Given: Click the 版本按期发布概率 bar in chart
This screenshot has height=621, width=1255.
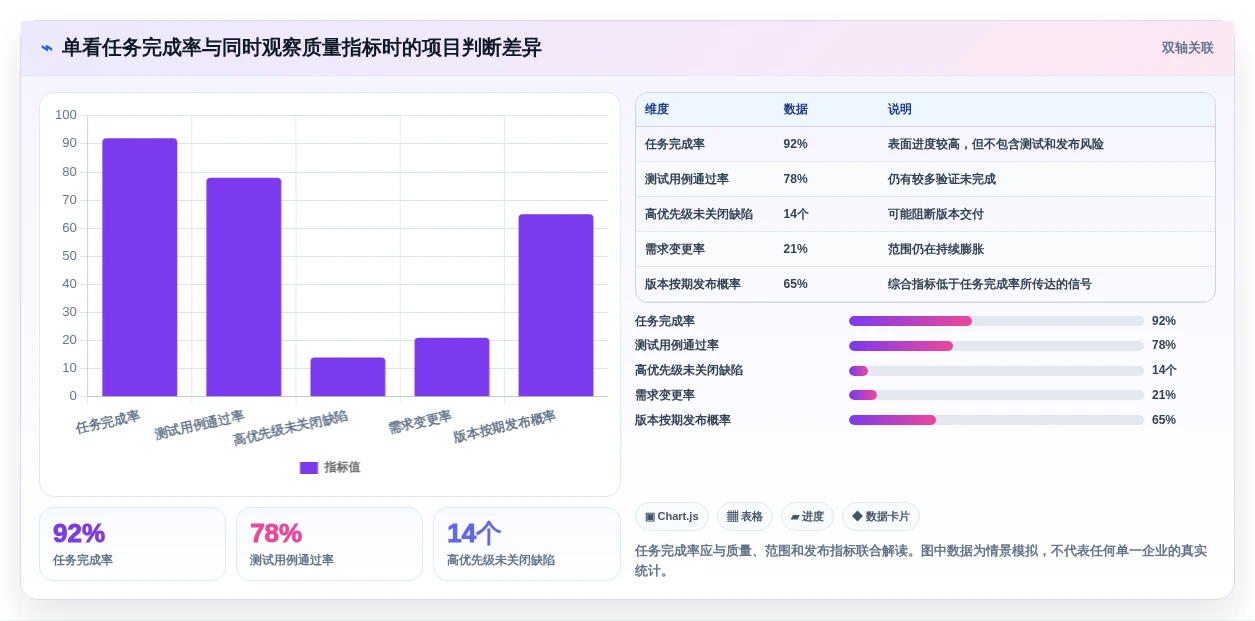Looking at the screenshot, I should [x=556, y=305].
